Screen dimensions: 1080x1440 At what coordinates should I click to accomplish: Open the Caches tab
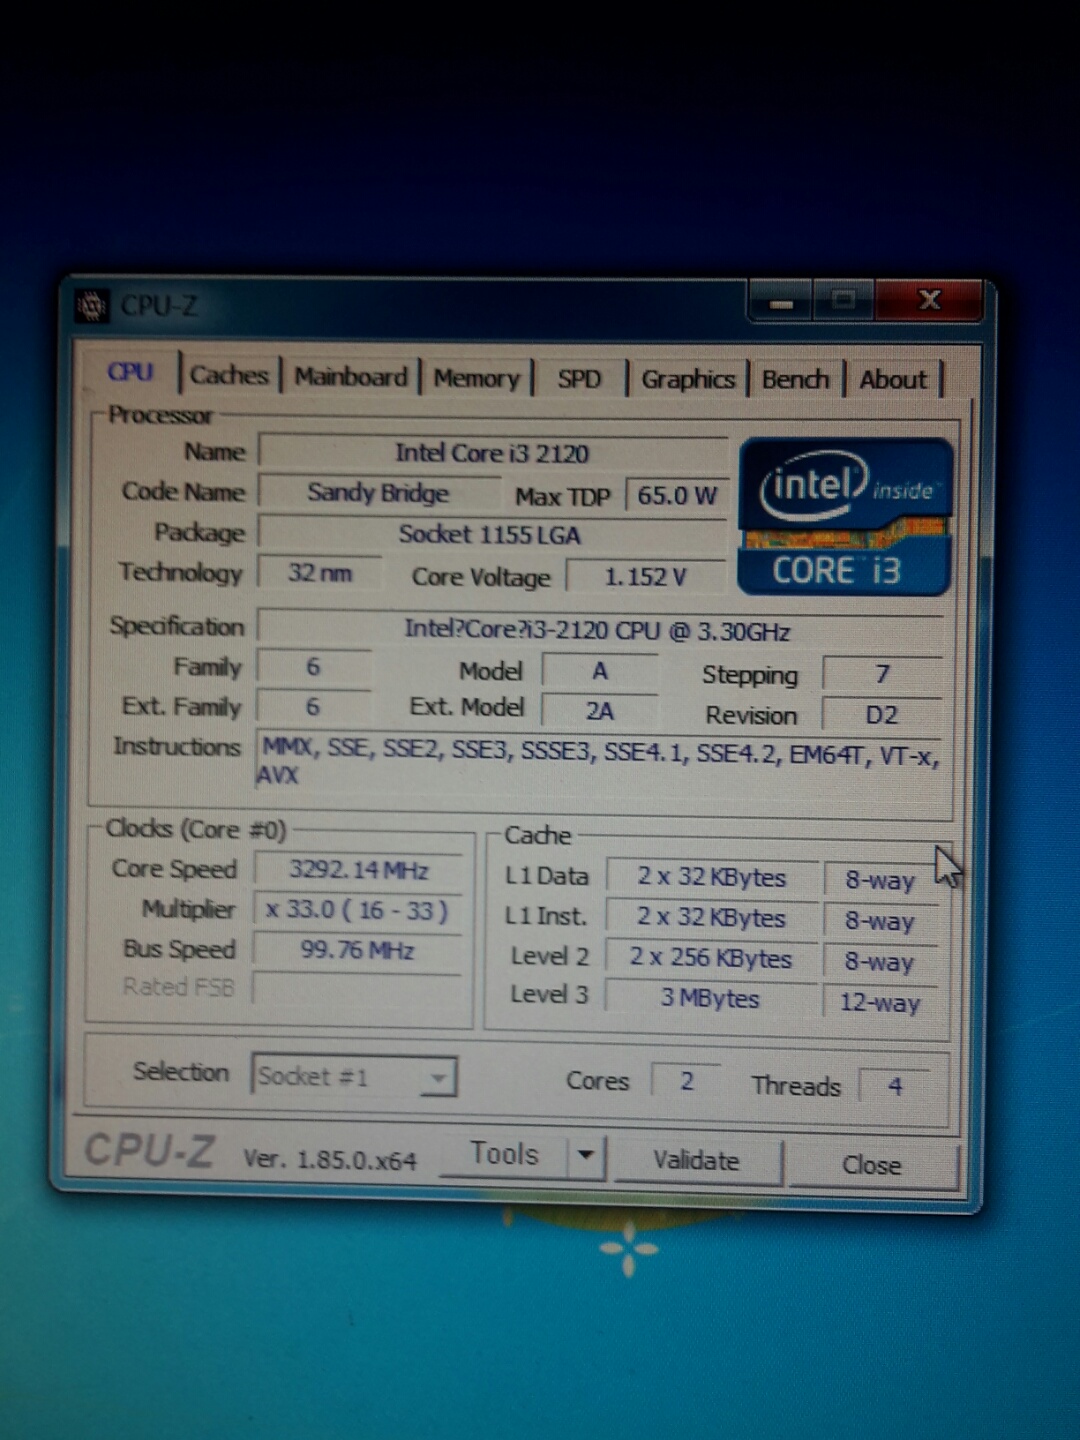229,375
